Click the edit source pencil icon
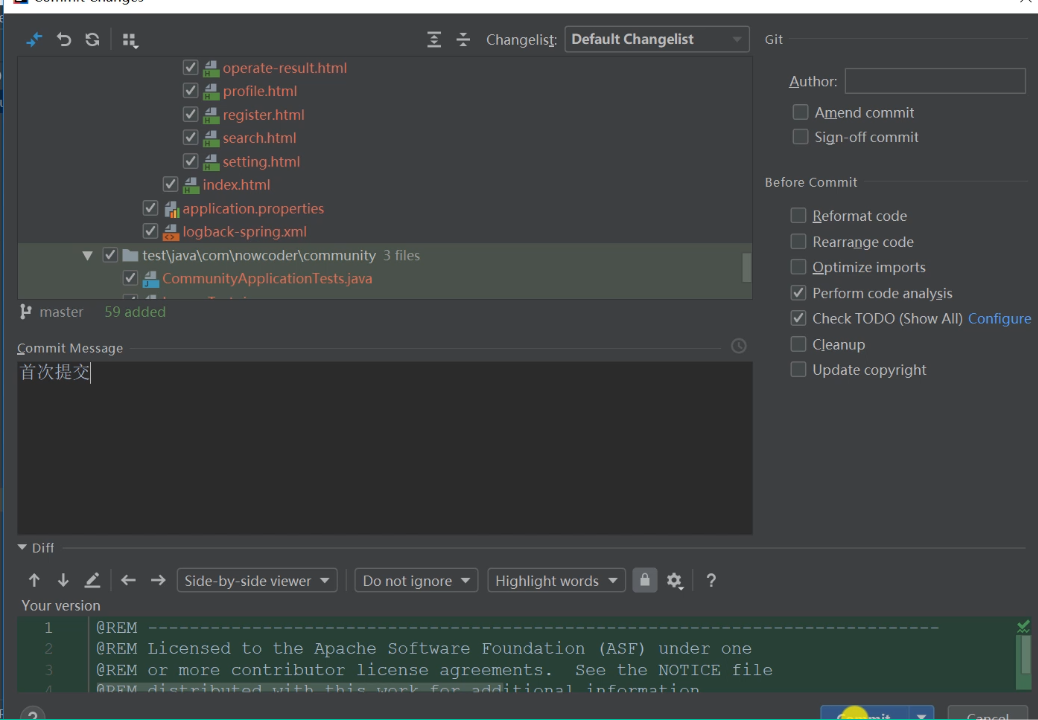This screenshot has width=1038, height=720. click(92, 580)
